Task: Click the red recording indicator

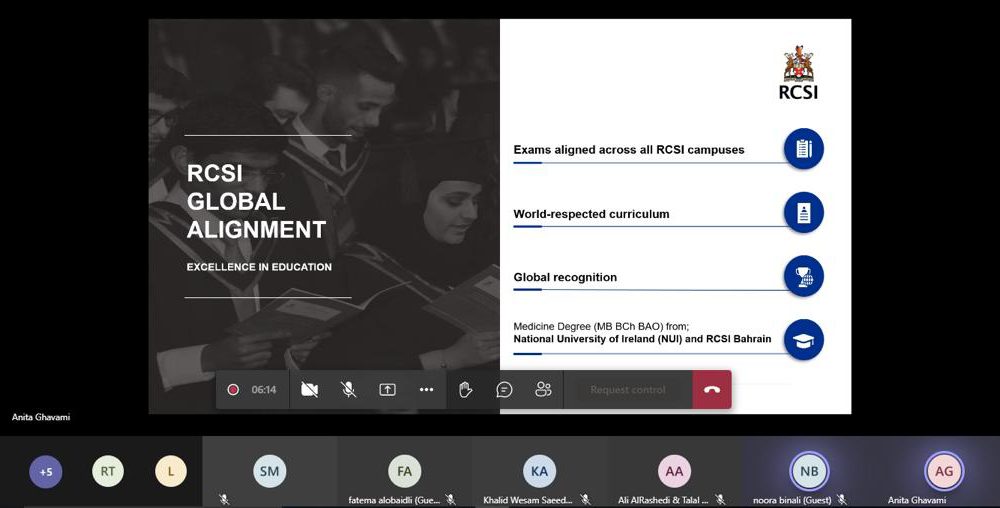Action: click(233, 390)
